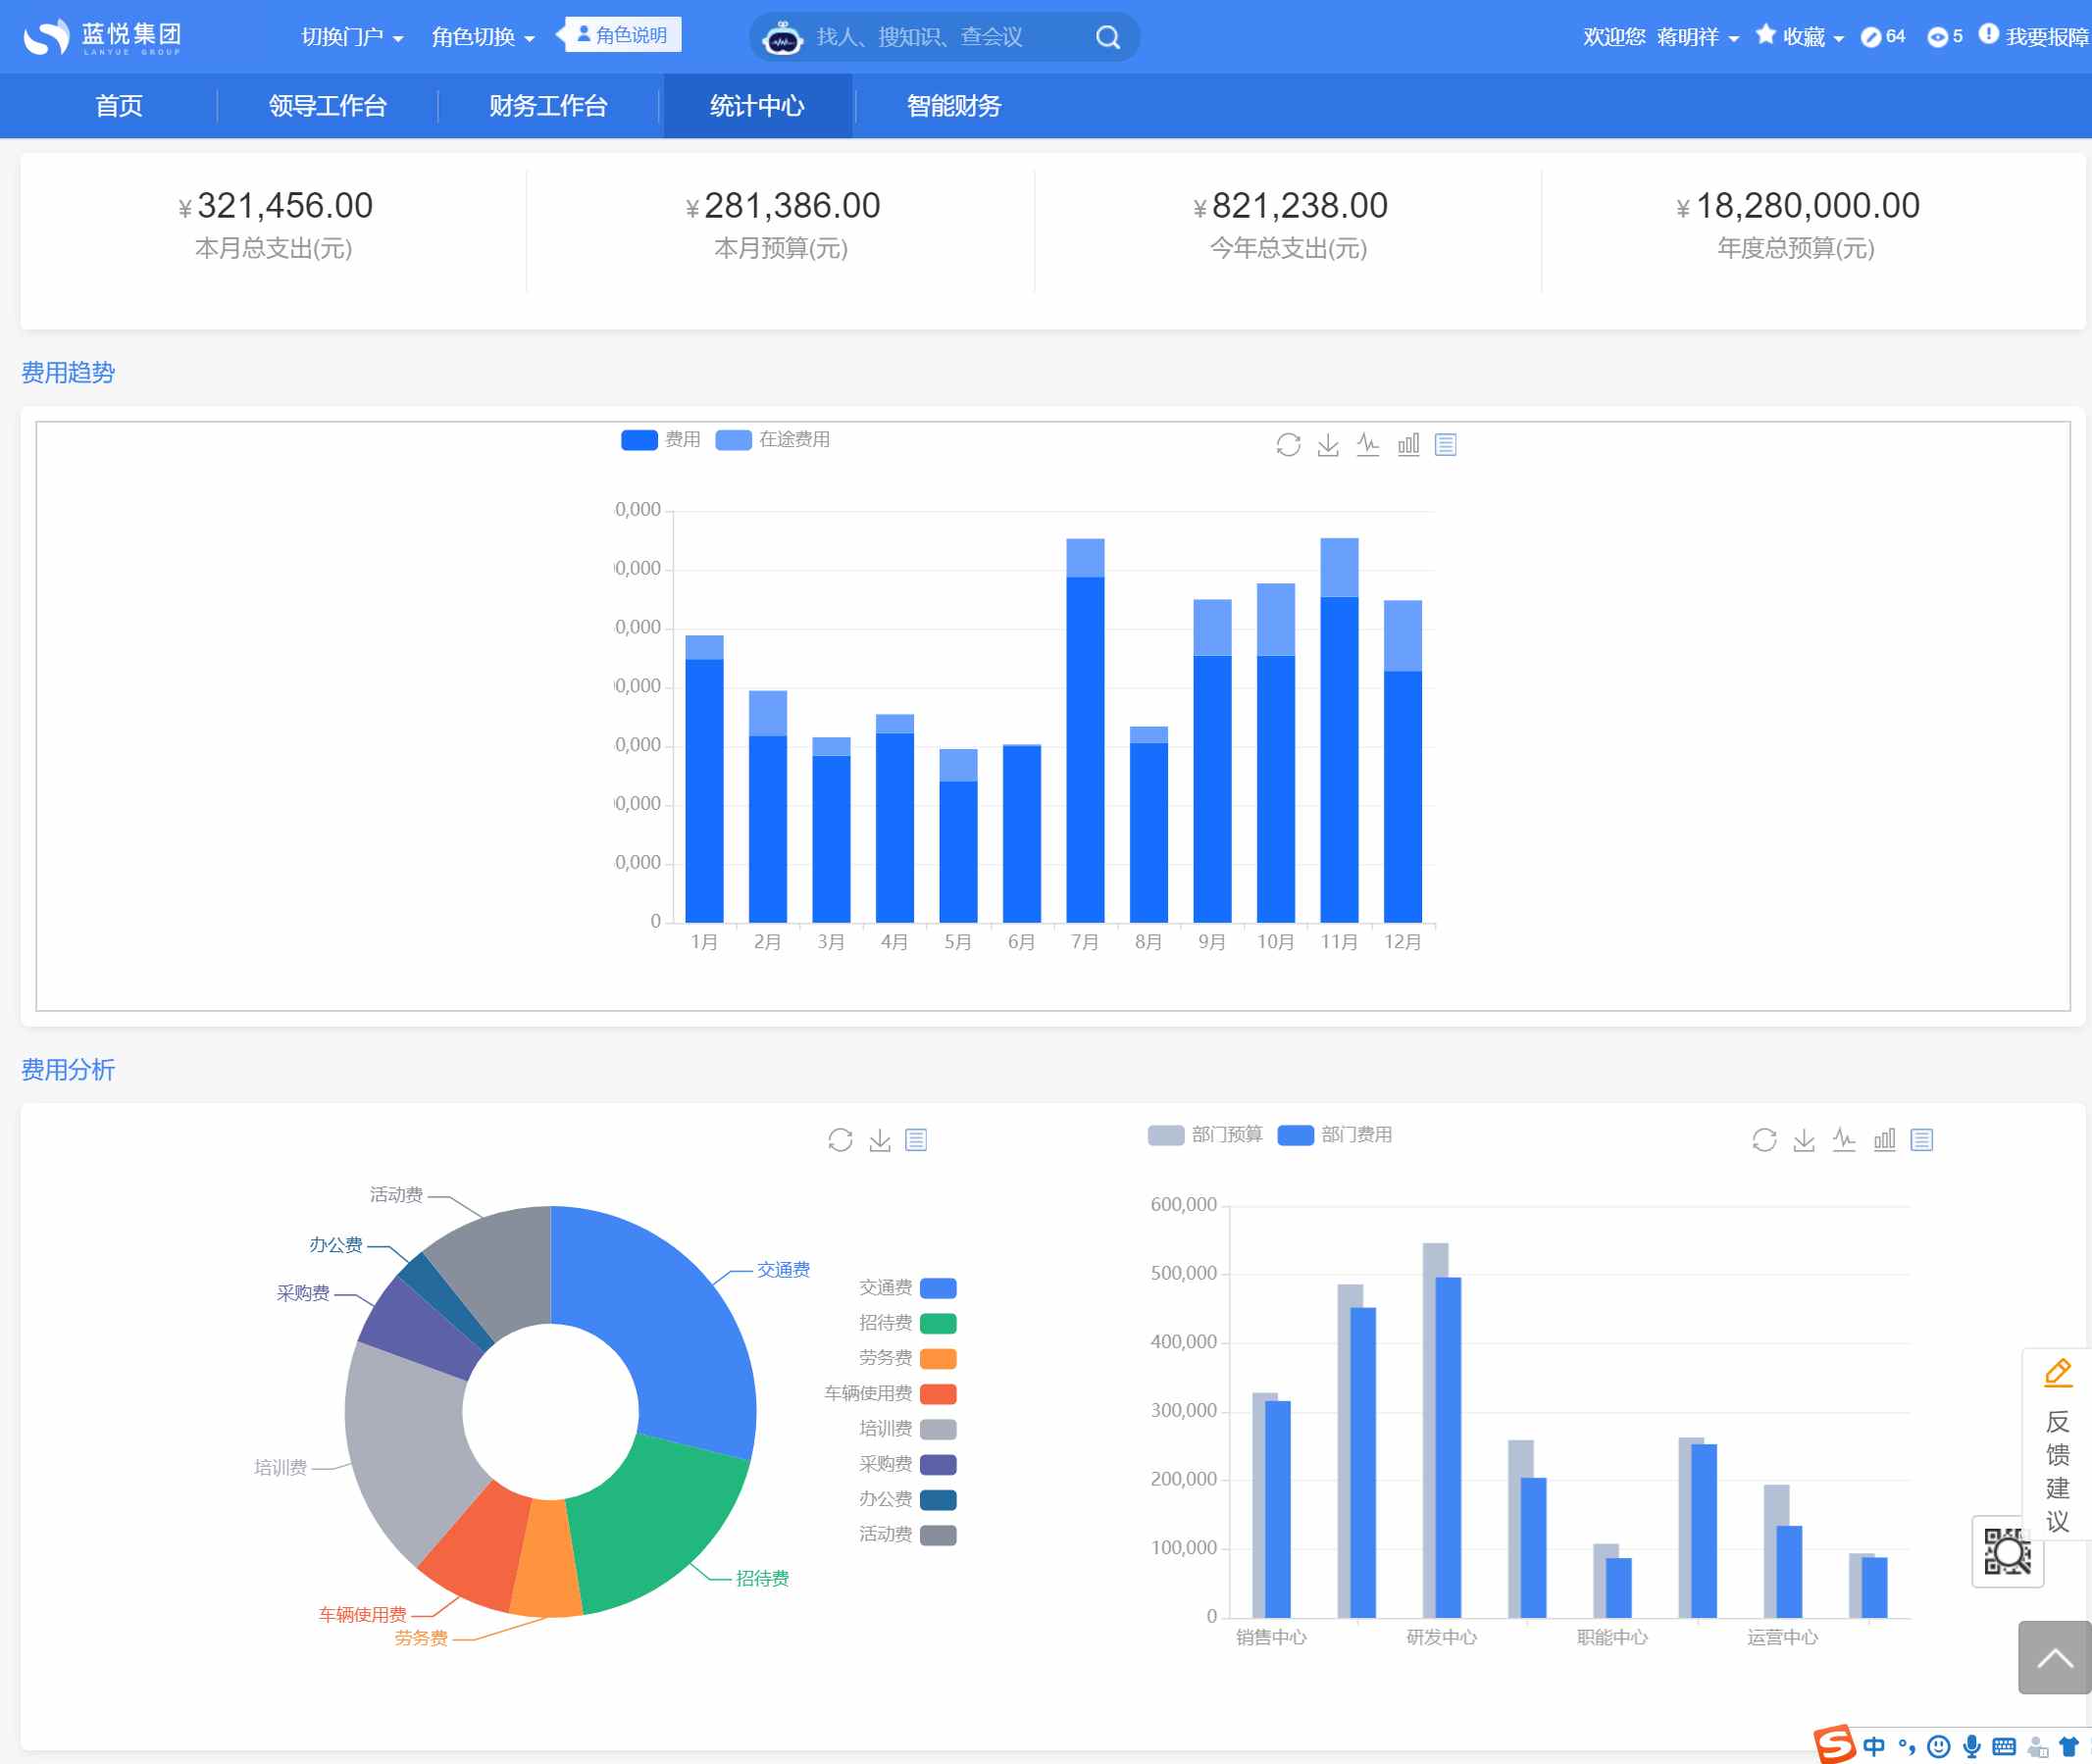2092x1764 pixels.
Task: Click the 我要报障 alert icon
Action: coord(1988,35)
